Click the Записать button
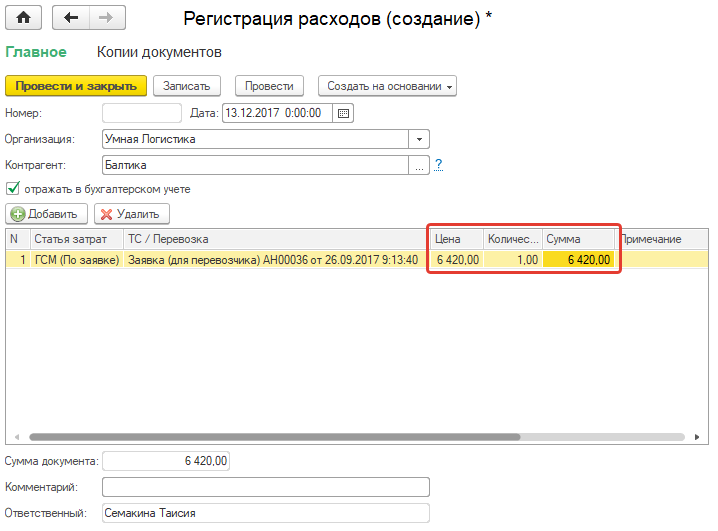Screen dimensions: 718x531 pyautogui.click(x=187, y=86)
